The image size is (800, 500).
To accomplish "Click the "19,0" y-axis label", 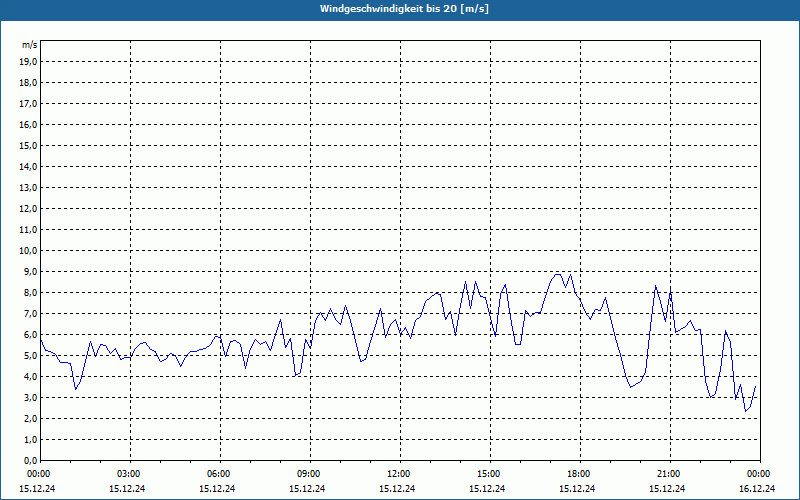I will 28,62.
